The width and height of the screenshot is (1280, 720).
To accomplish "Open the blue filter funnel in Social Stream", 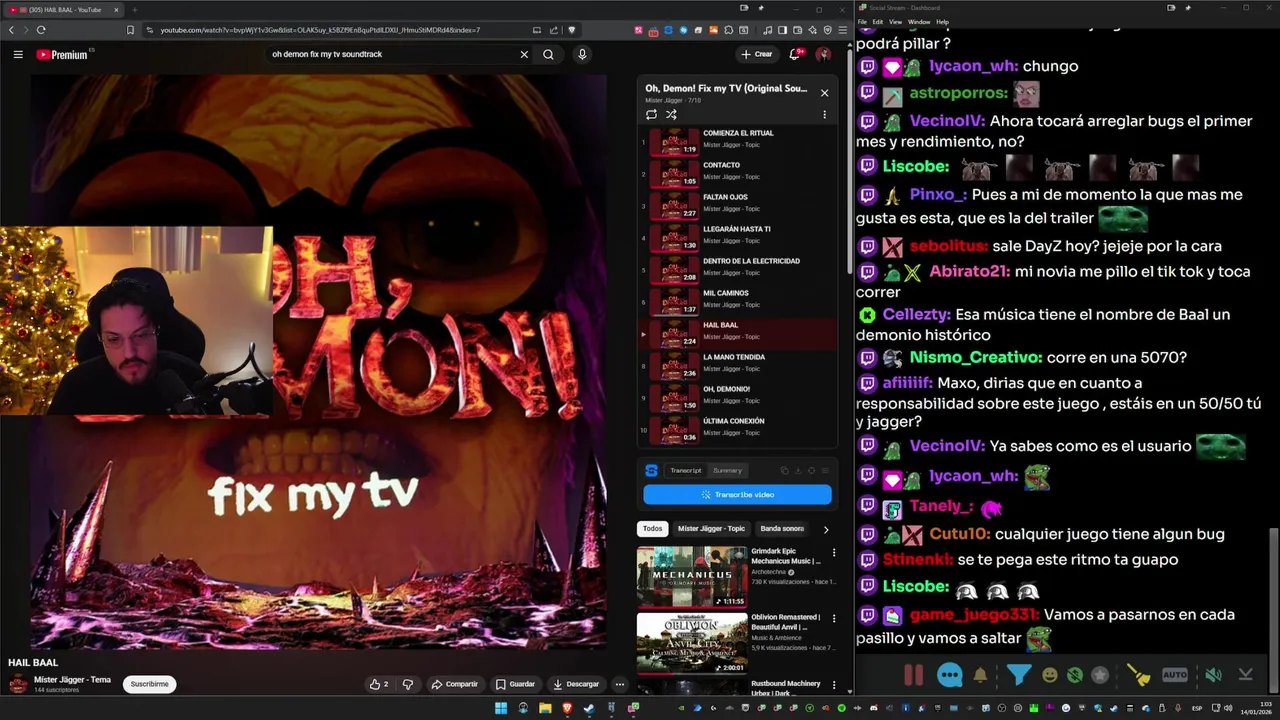I will tap(1018, 675).
